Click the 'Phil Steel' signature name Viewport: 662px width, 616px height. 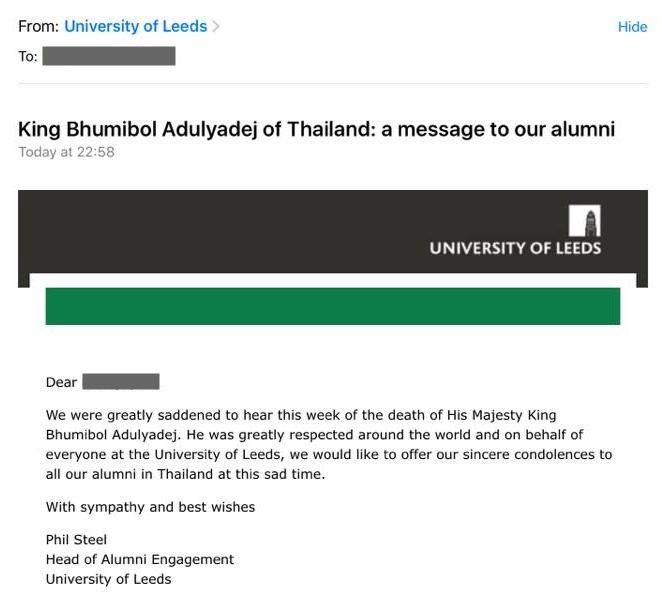76,540
